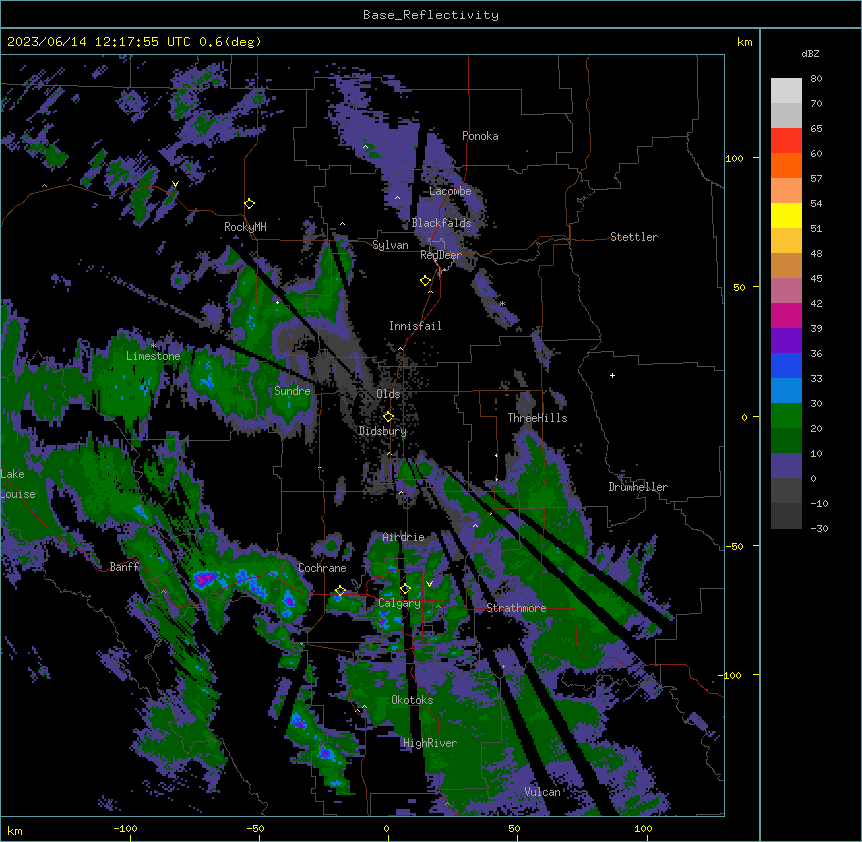This screenshot has width=862, height=842.
Task: Click the Ponoka city label
Action: 480,136
